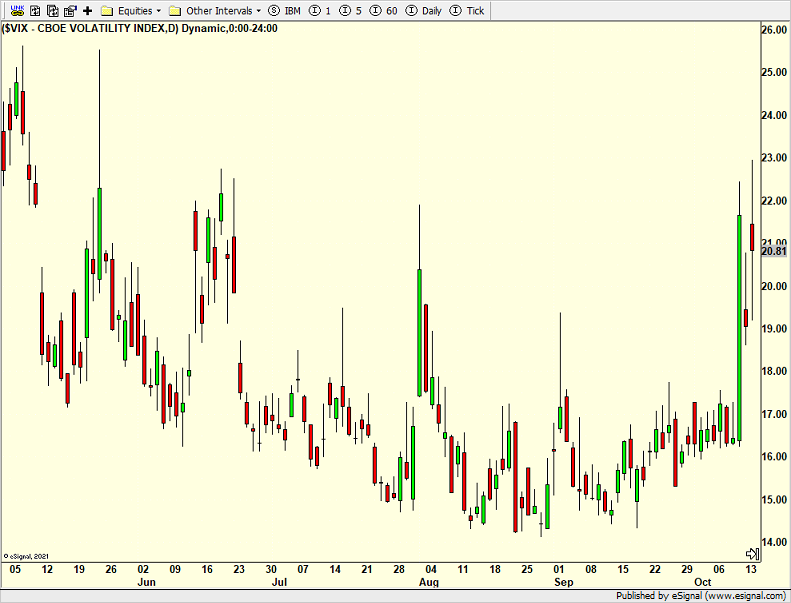This screenshot has height=603, width=791.
Task: Expand the Equities dropdown arrow
Action: point(158,11)
